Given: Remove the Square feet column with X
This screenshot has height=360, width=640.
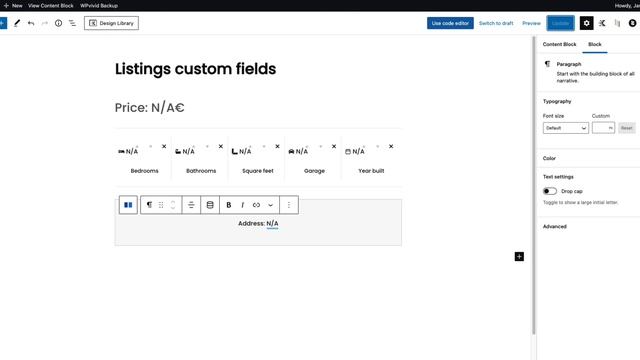Looking at the screenshot, I should tap(278, 146).
